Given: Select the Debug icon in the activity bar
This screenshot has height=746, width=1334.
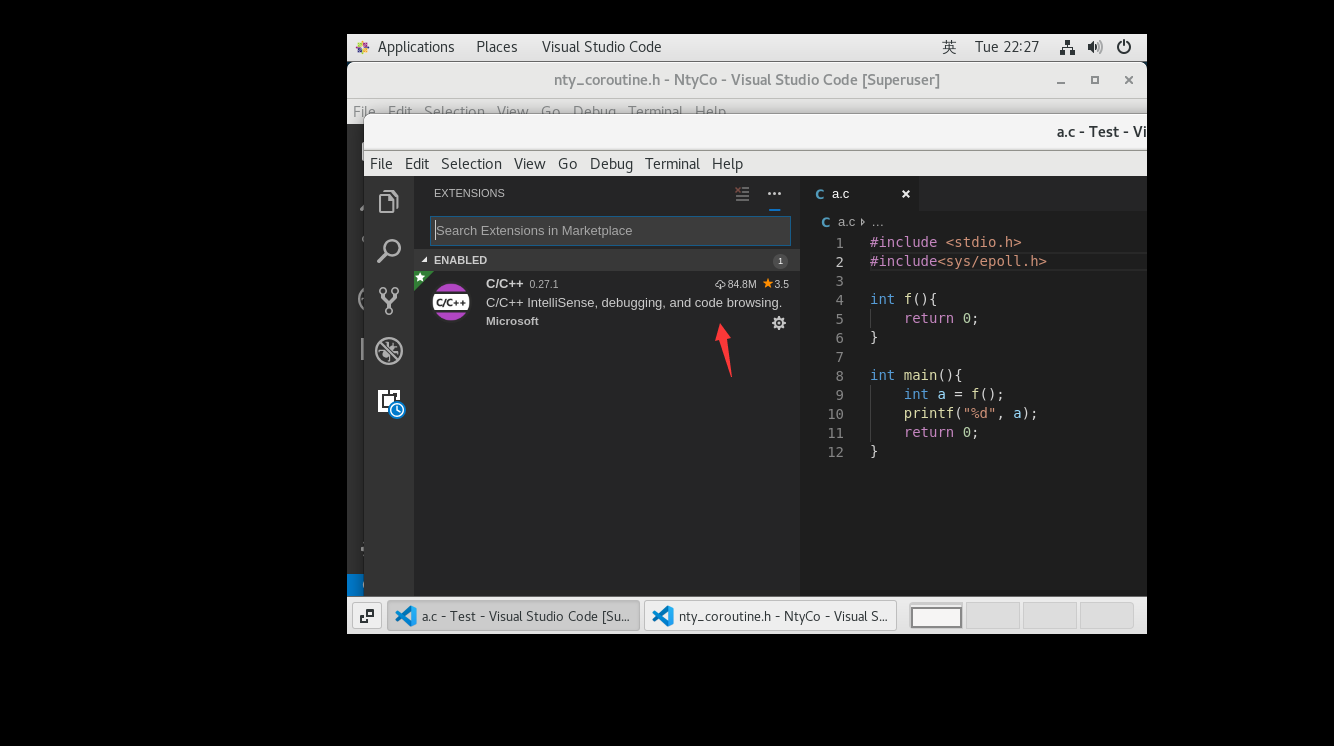Looking at the screenshot, I should [x=389, y=350].
